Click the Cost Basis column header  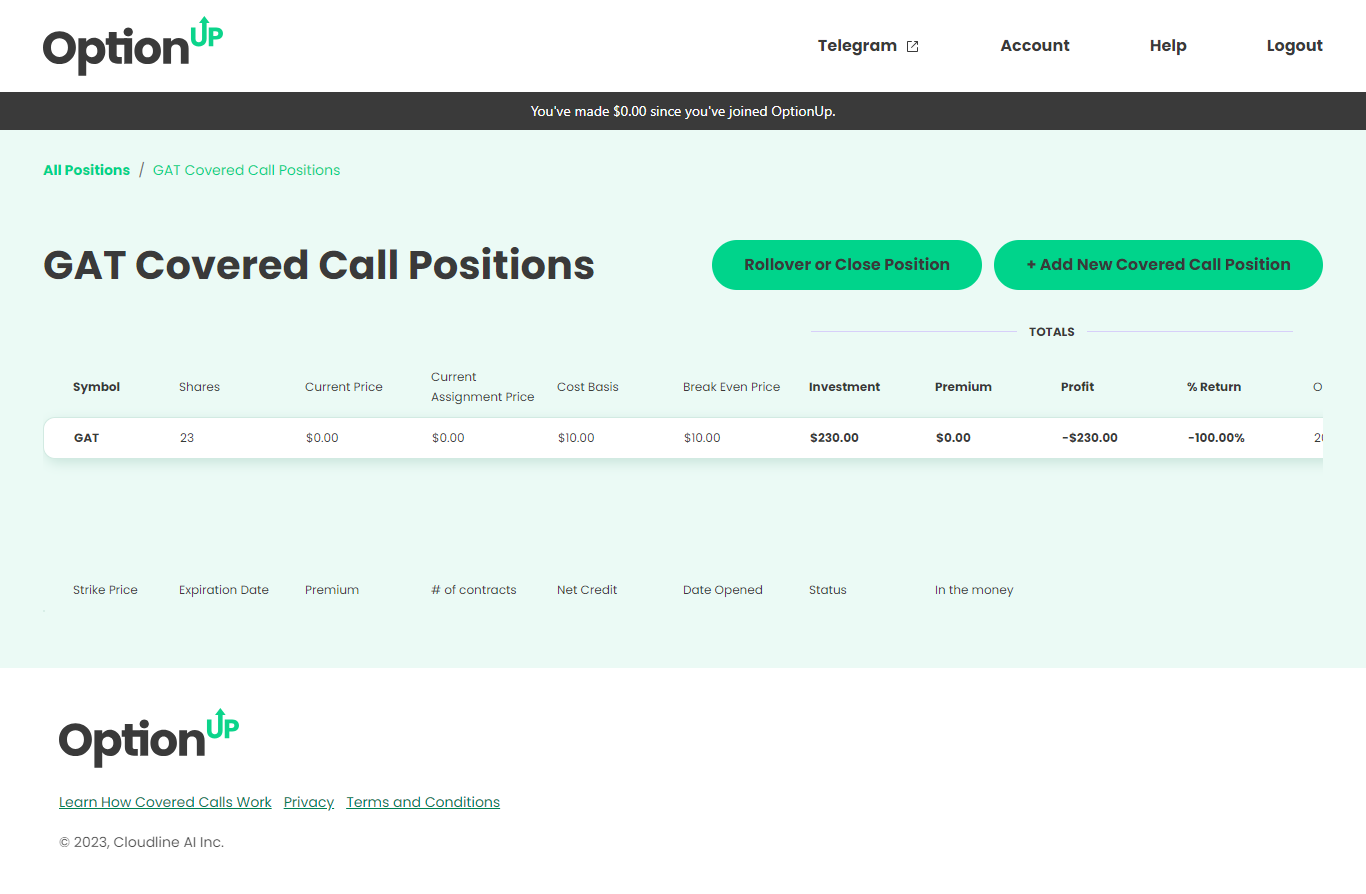click(x=588, y=387)
